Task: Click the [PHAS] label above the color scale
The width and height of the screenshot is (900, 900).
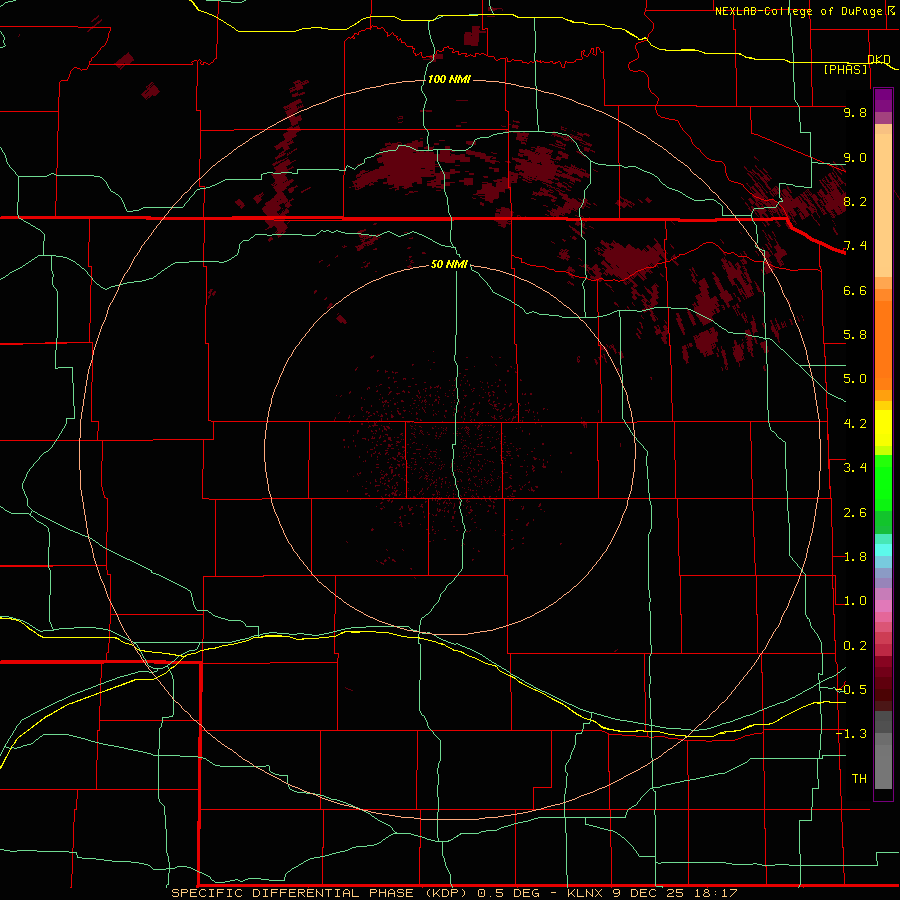Action: (x=845, y=69)
